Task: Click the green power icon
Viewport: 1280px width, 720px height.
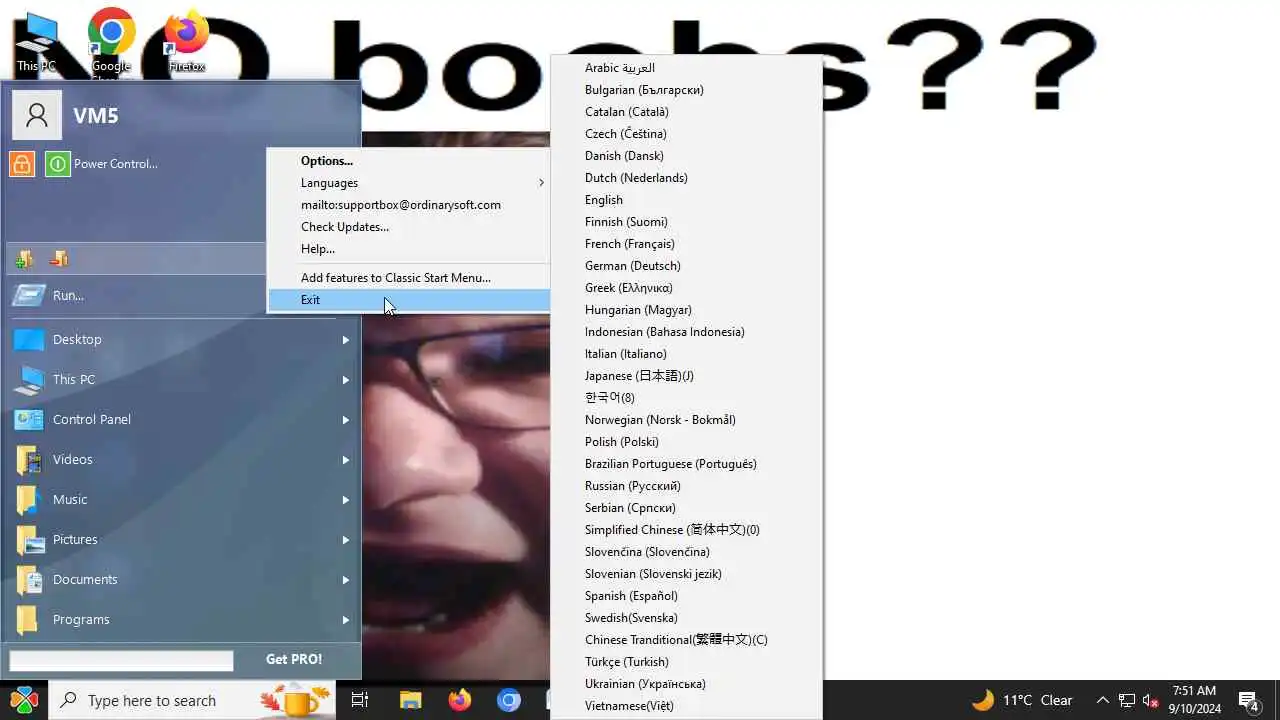Action: (x=58, y=164)
